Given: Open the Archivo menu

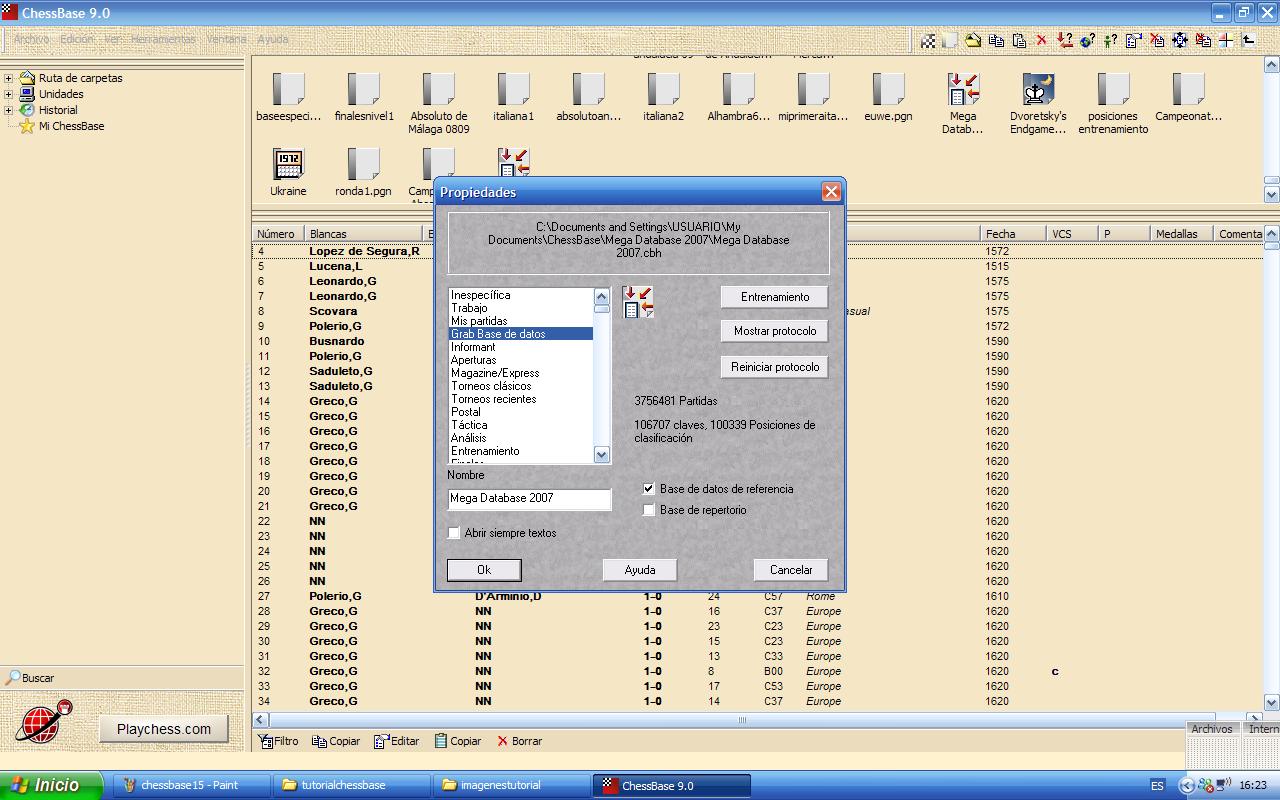Looking at the screenshot, I should pos(31,40).
